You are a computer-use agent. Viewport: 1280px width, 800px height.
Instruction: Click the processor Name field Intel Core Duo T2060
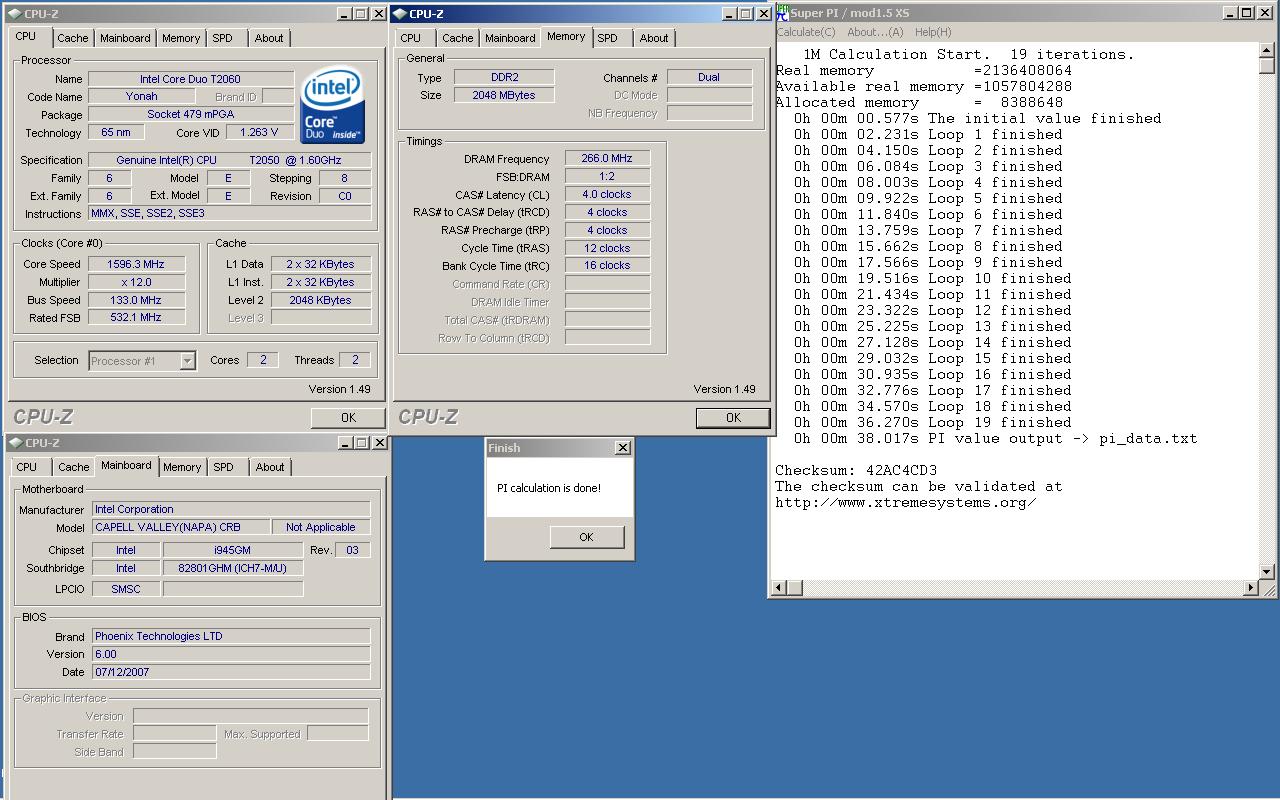click(x=190, y=79)
